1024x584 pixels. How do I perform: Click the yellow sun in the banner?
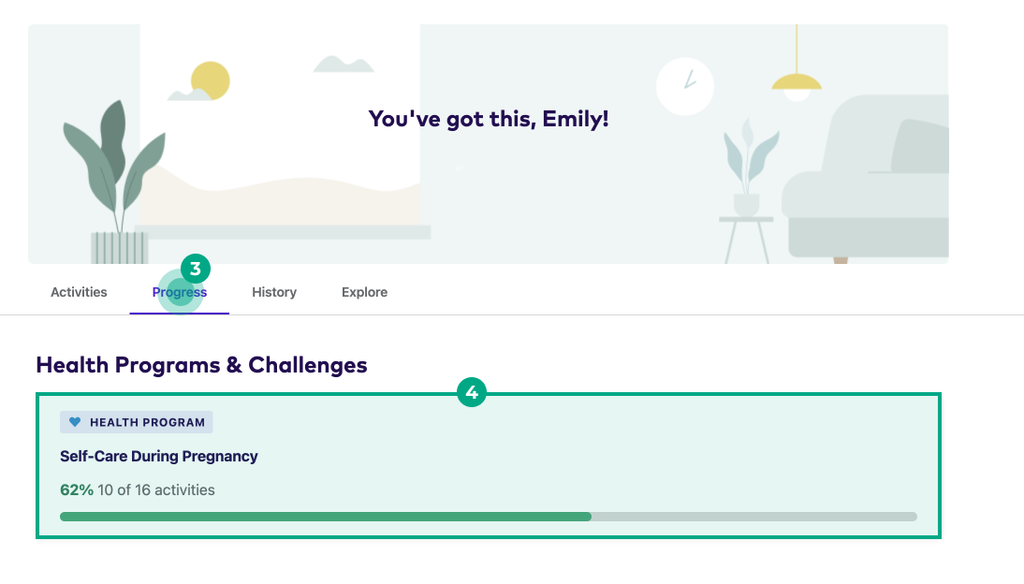click(x=210, y=80)
